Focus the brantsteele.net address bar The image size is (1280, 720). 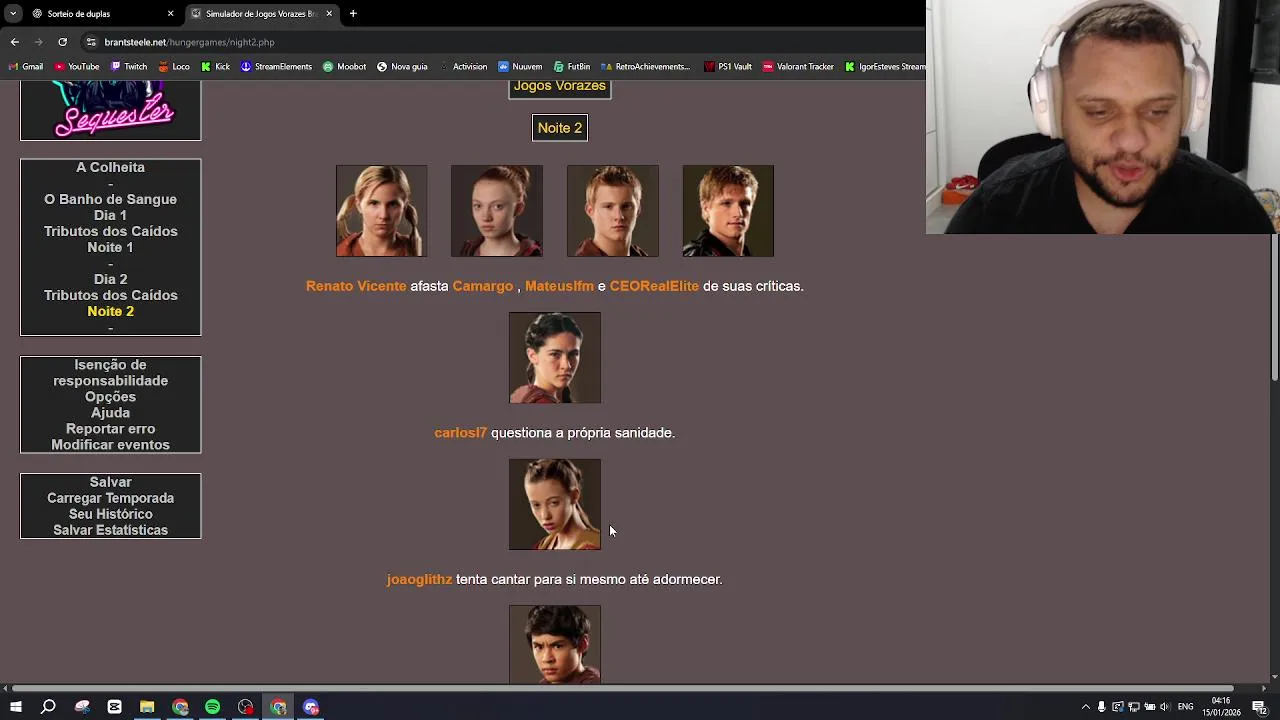tap(500, 42)
